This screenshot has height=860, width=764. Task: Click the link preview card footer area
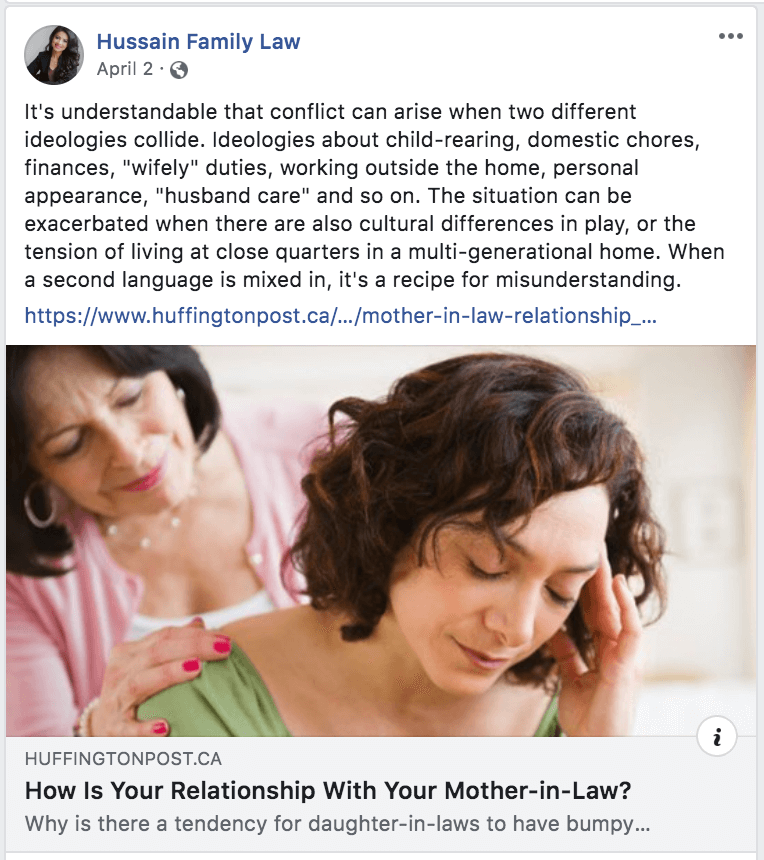coord(381,794)
